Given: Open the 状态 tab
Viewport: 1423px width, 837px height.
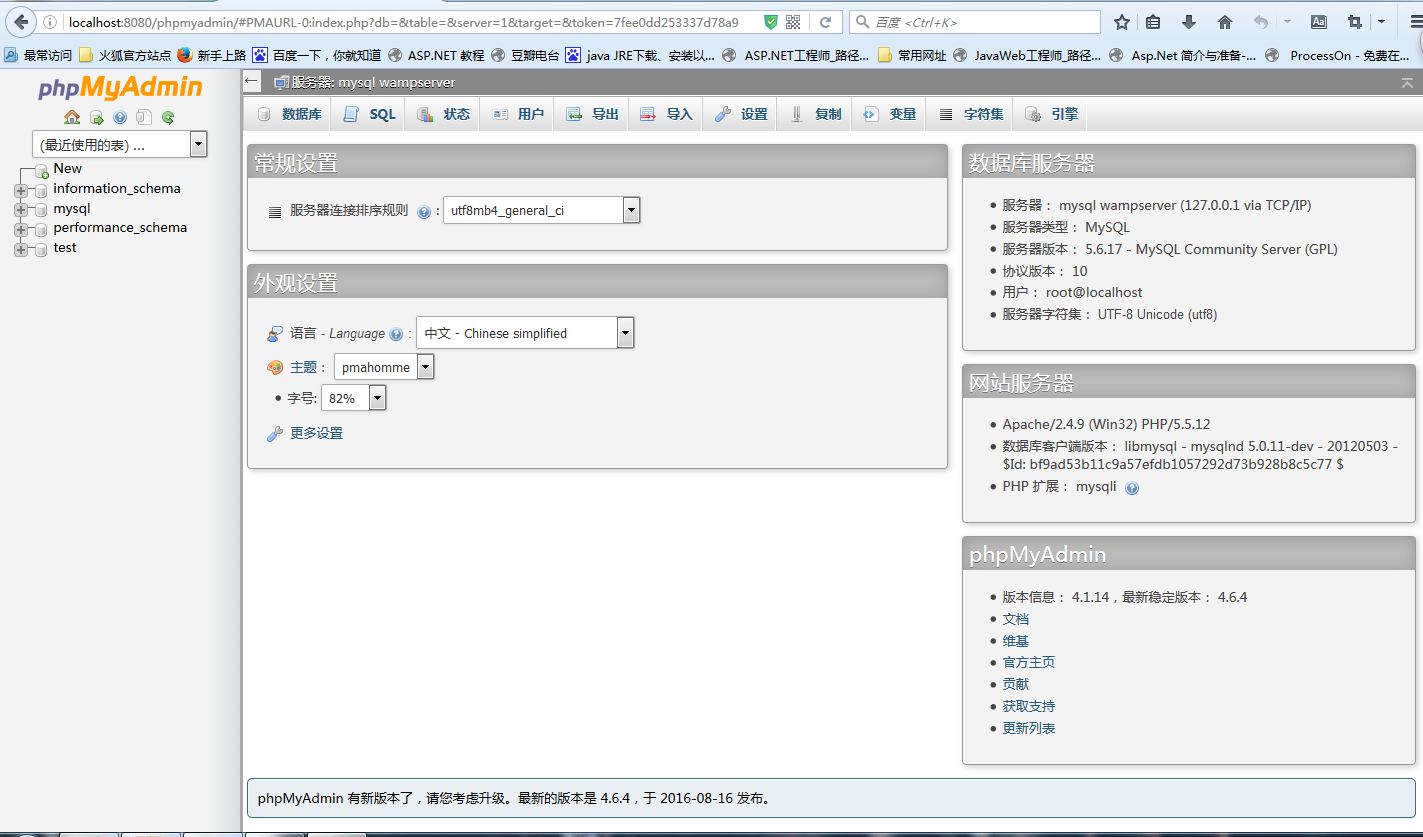Looking at the screenshot, I should (x=444, y=114).
